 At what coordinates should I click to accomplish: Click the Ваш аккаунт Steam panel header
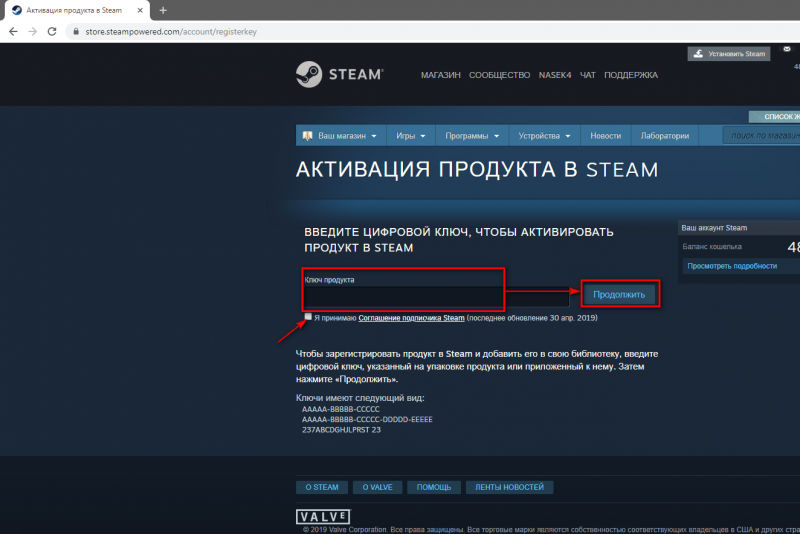tap(739, 227)
